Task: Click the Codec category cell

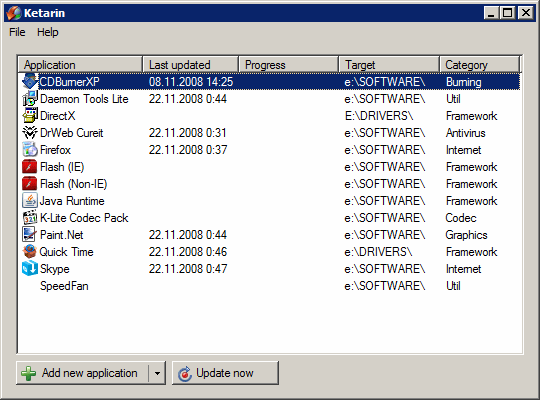Action: (461, 218)
